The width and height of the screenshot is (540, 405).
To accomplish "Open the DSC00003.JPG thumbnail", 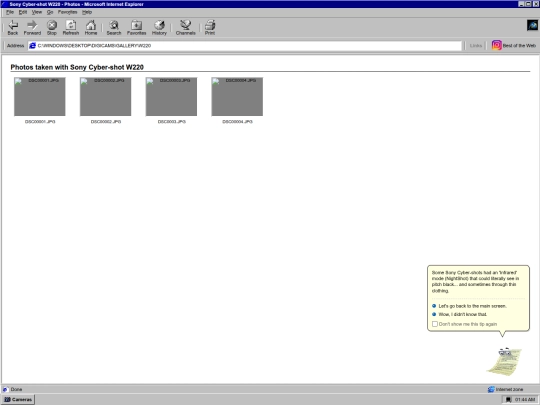I will 171,97.
